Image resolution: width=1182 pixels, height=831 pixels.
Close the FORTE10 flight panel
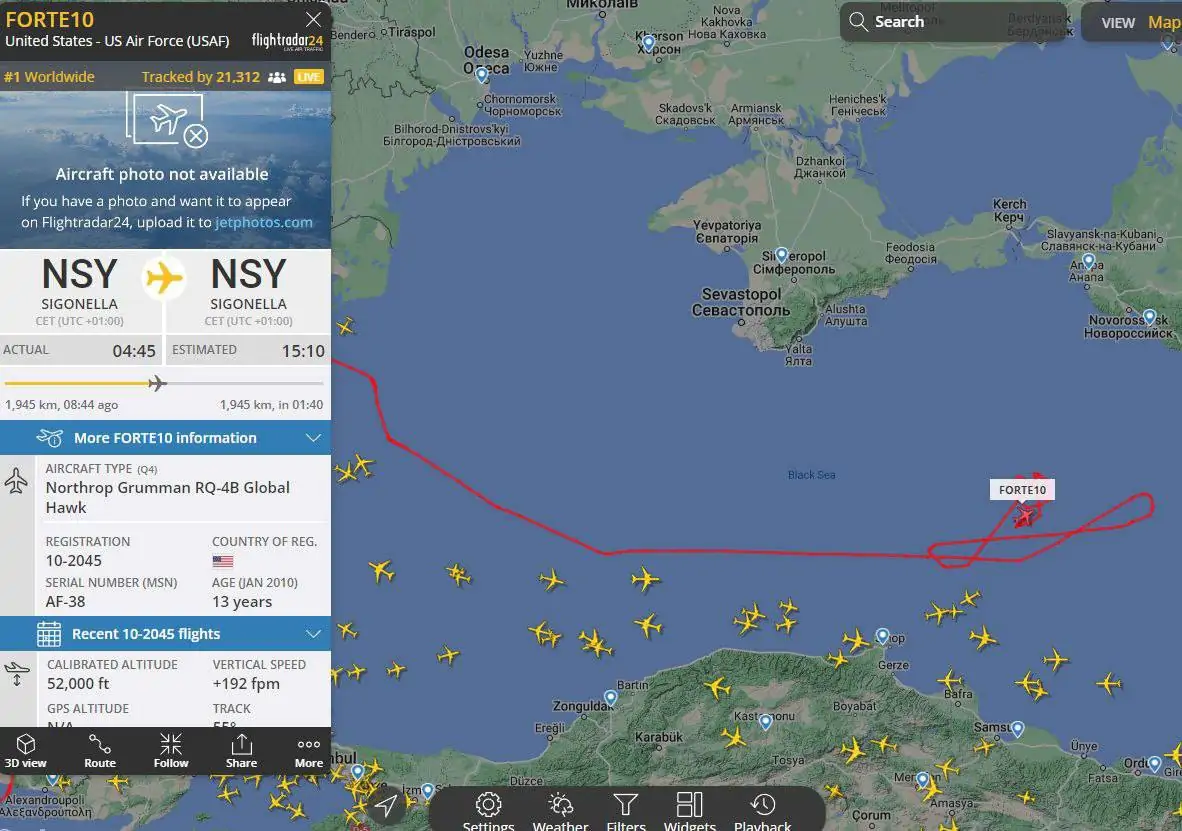tap(314, 20)
